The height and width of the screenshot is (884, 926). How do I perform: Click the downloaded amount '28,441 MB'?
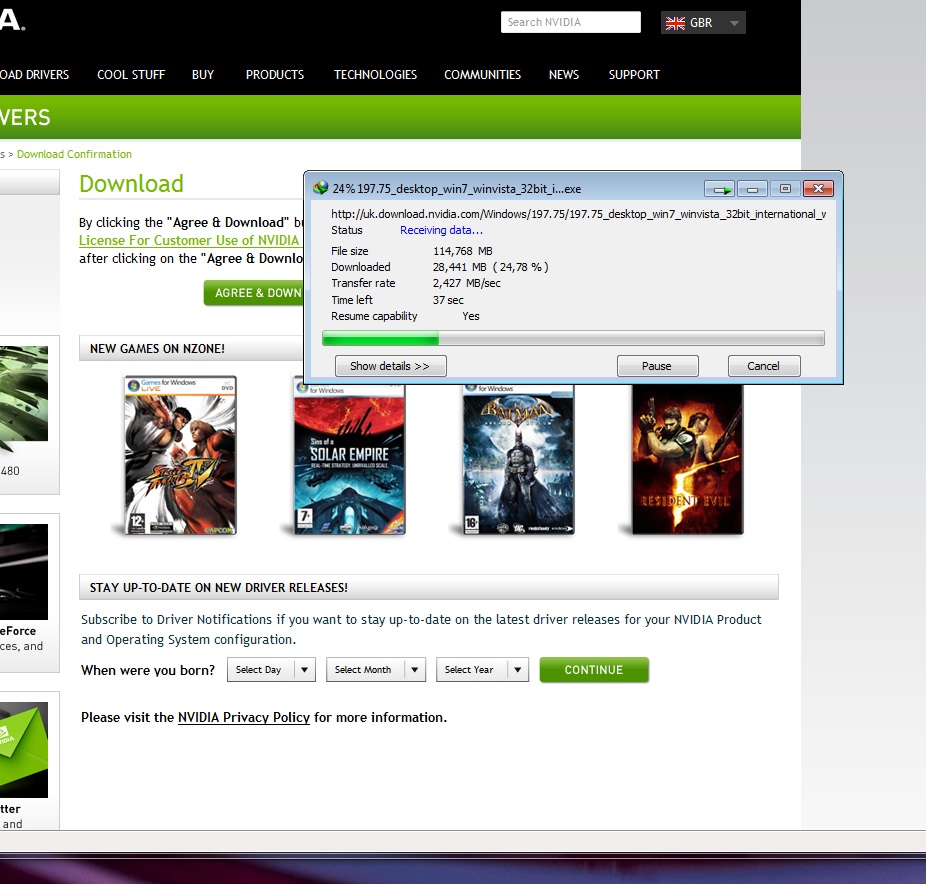[459, 268]
